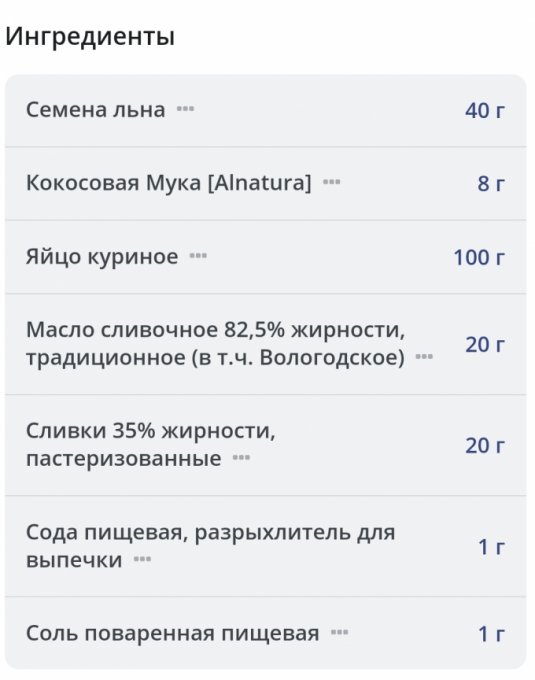Screen dimensions: 535x680
Task: Edit the 20 г amount of butter
Action: [x=485, y=345]
